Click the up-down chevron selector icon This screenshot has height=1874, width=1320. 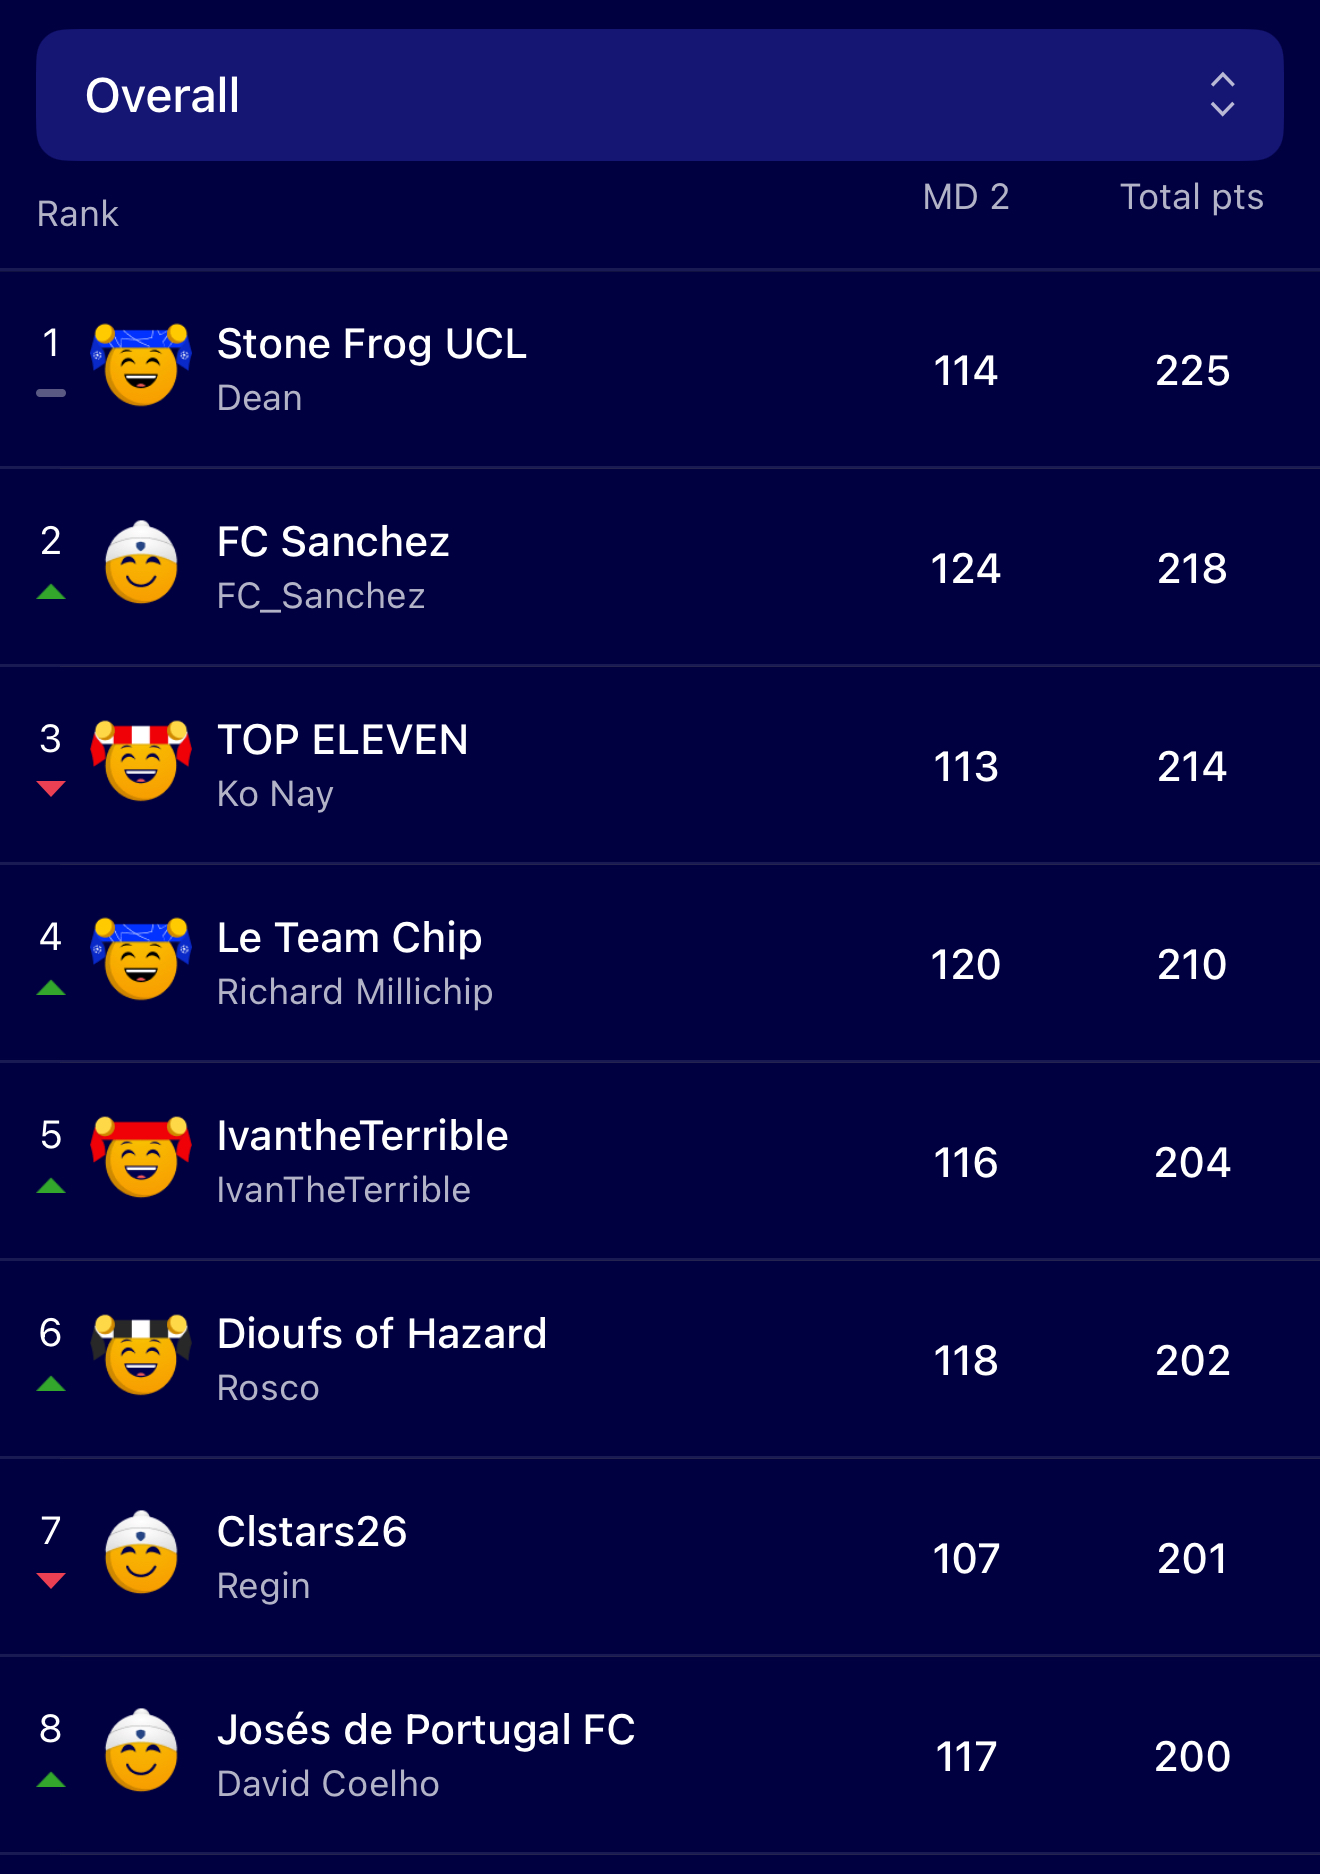click(1222, 95)
